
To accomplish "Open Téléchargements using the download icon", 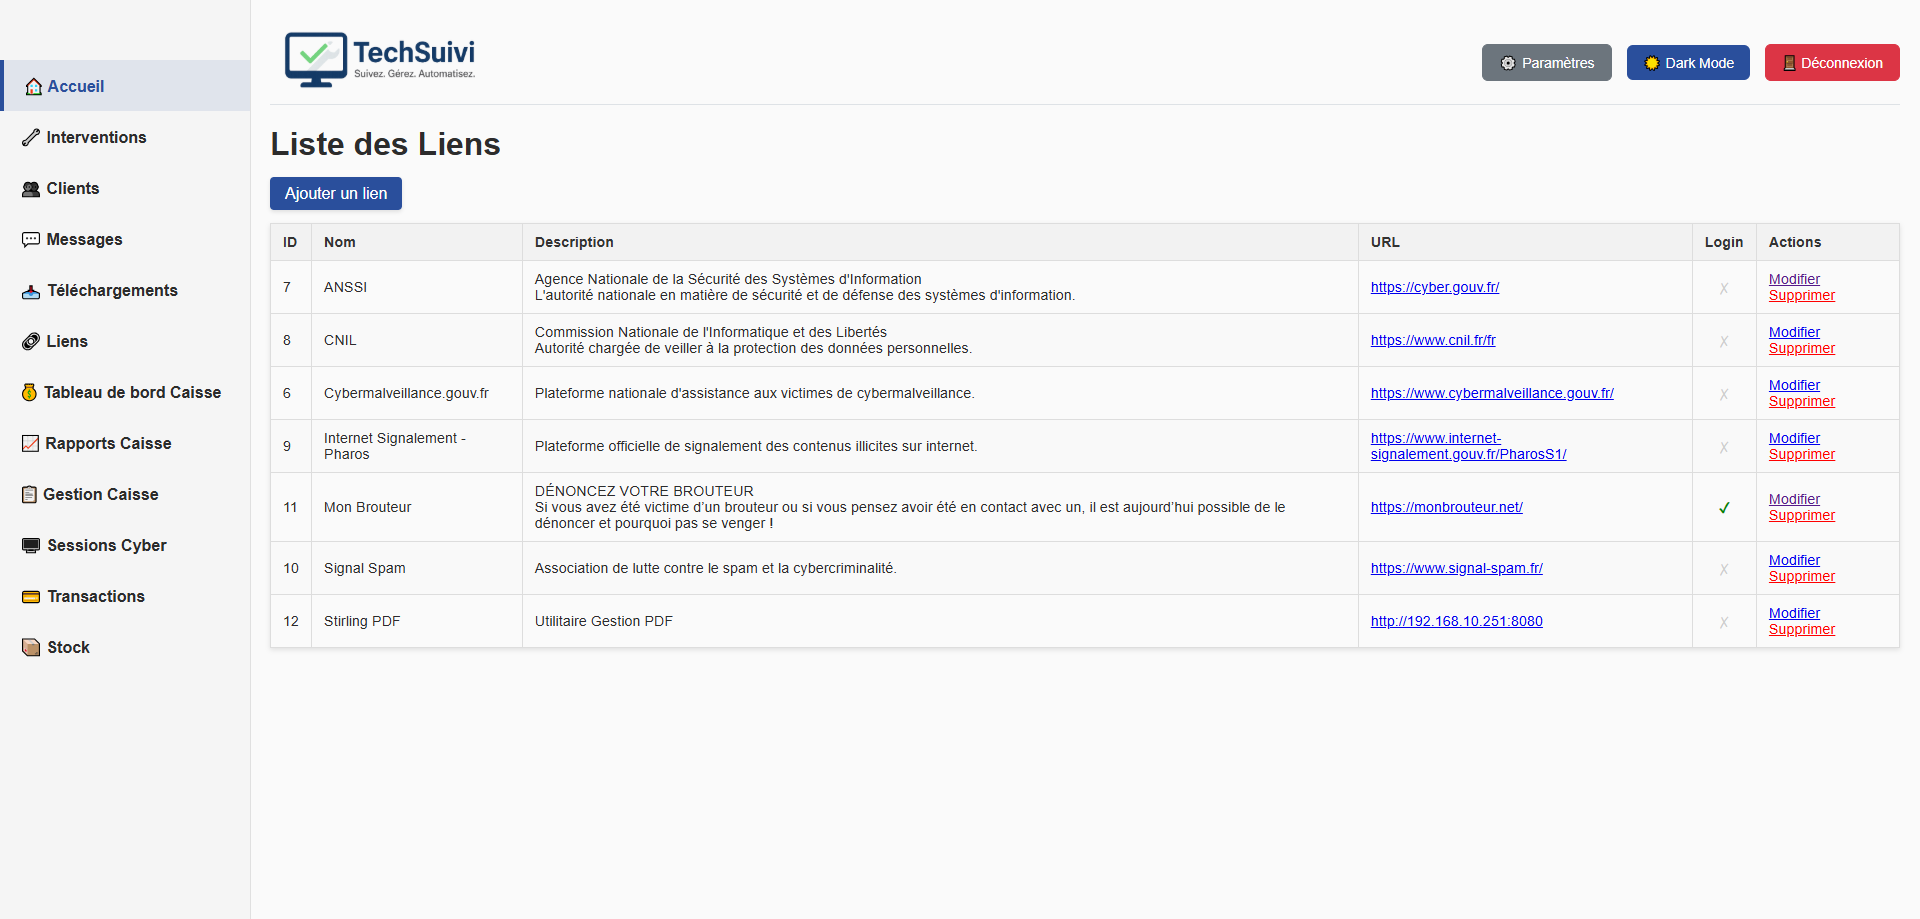I will click(31, 291).
